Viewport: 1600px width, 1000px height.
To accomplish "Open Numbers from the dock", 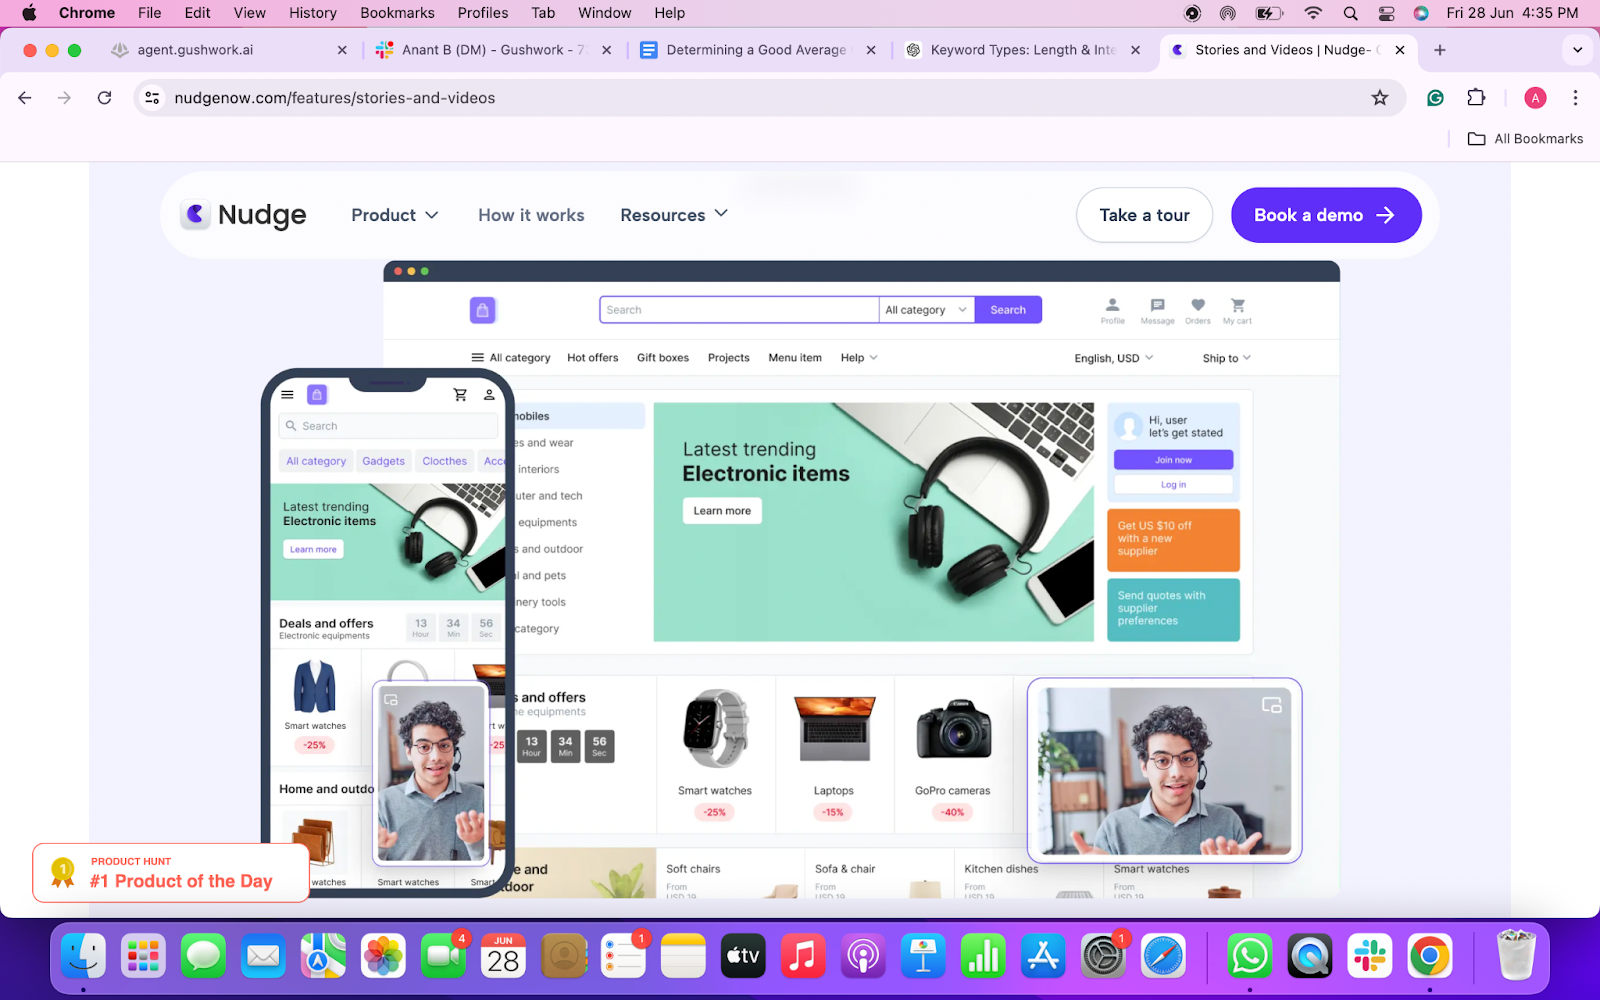I will (x=983, y=957).
